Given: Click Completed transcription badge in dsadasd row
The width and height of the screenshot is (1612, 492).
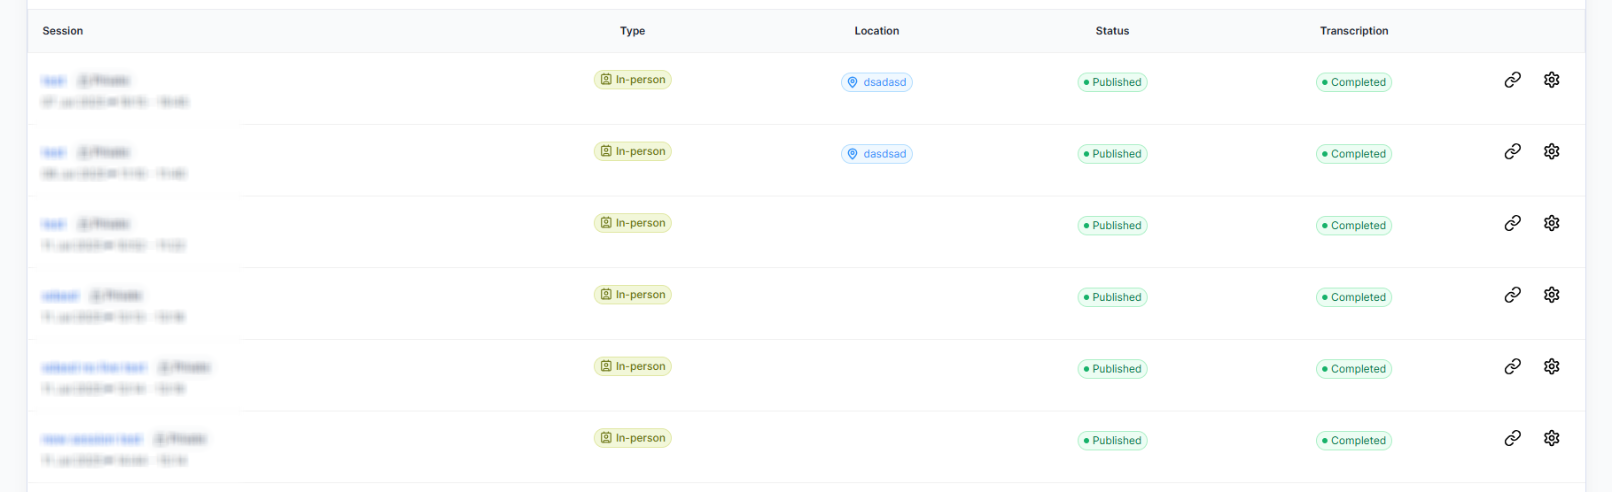Looking at the screenshot, I should [x=1354, y=82].
